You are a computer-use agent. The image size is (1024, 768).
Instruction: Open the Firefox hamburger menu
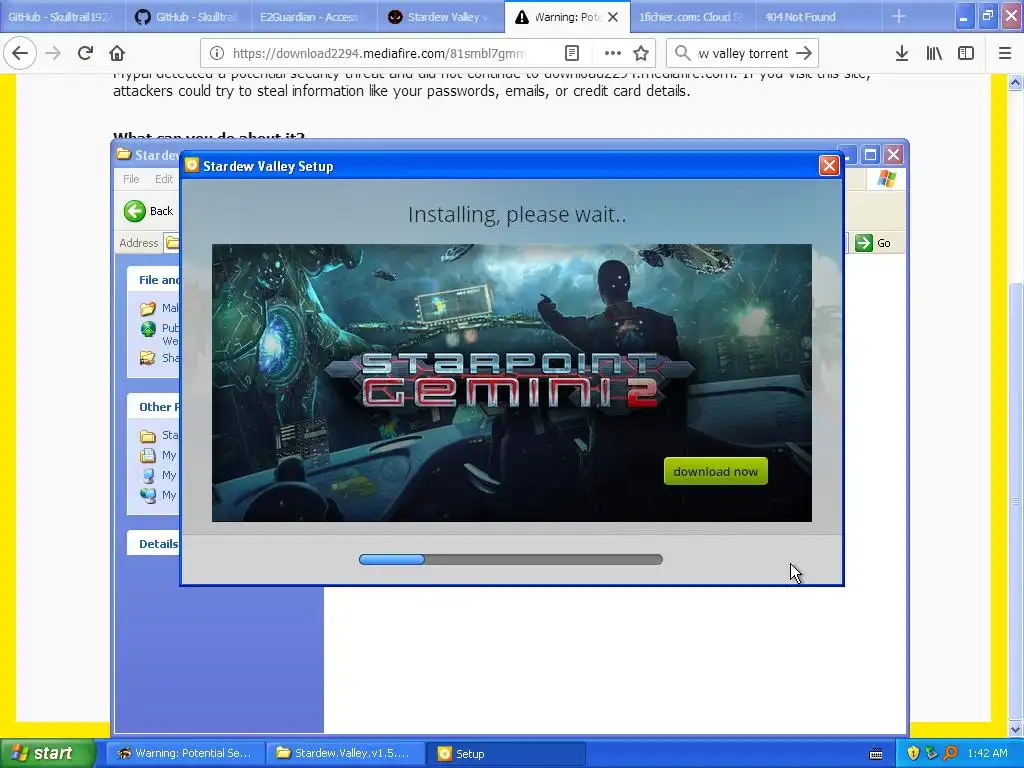pos(1005,53)
